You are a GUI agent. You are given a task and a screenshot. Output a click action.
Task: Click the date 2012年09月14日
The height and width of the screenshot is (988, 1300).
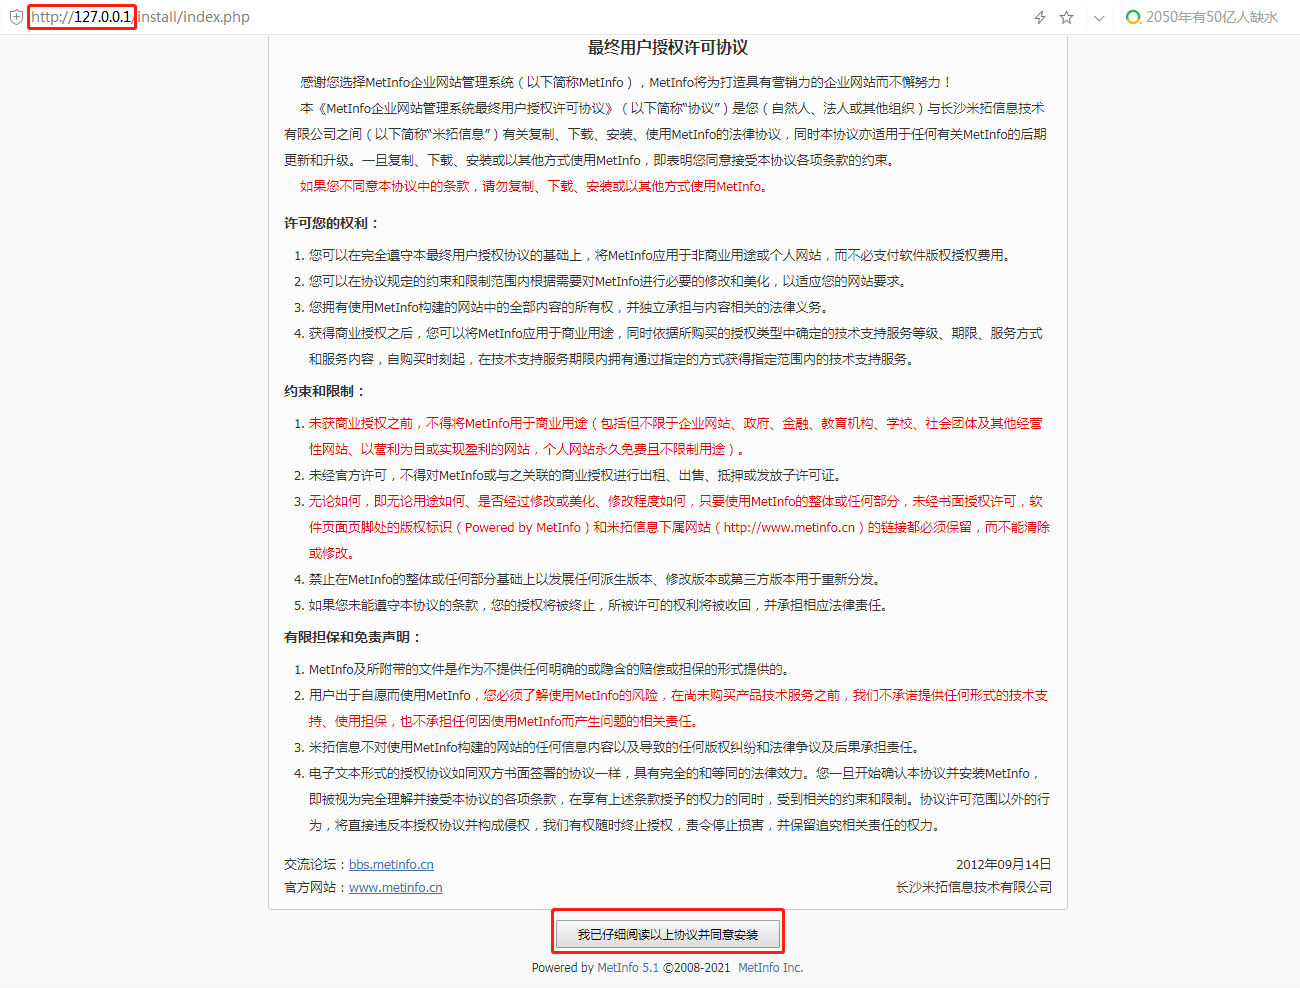click(1004, 864)
